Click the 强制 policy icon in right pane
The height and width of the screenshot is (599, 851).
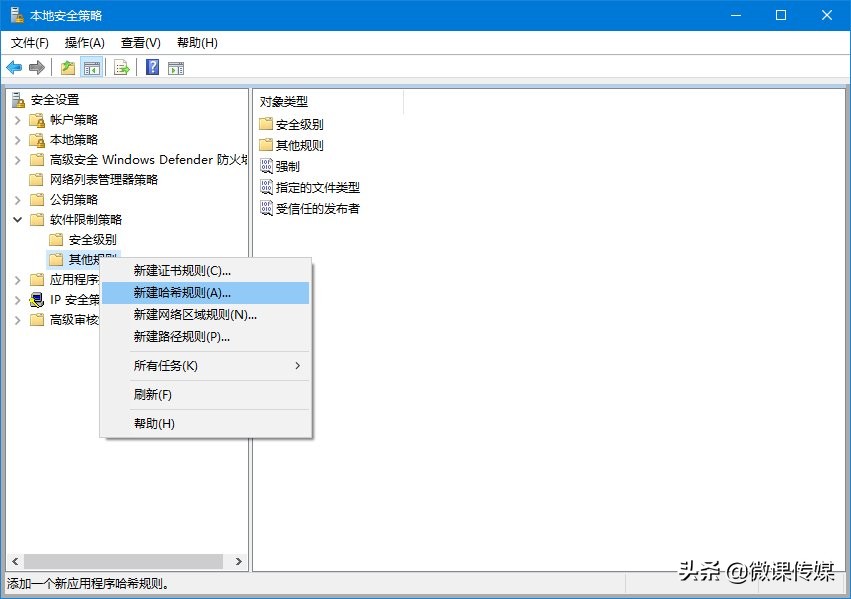tap(266, 166)
